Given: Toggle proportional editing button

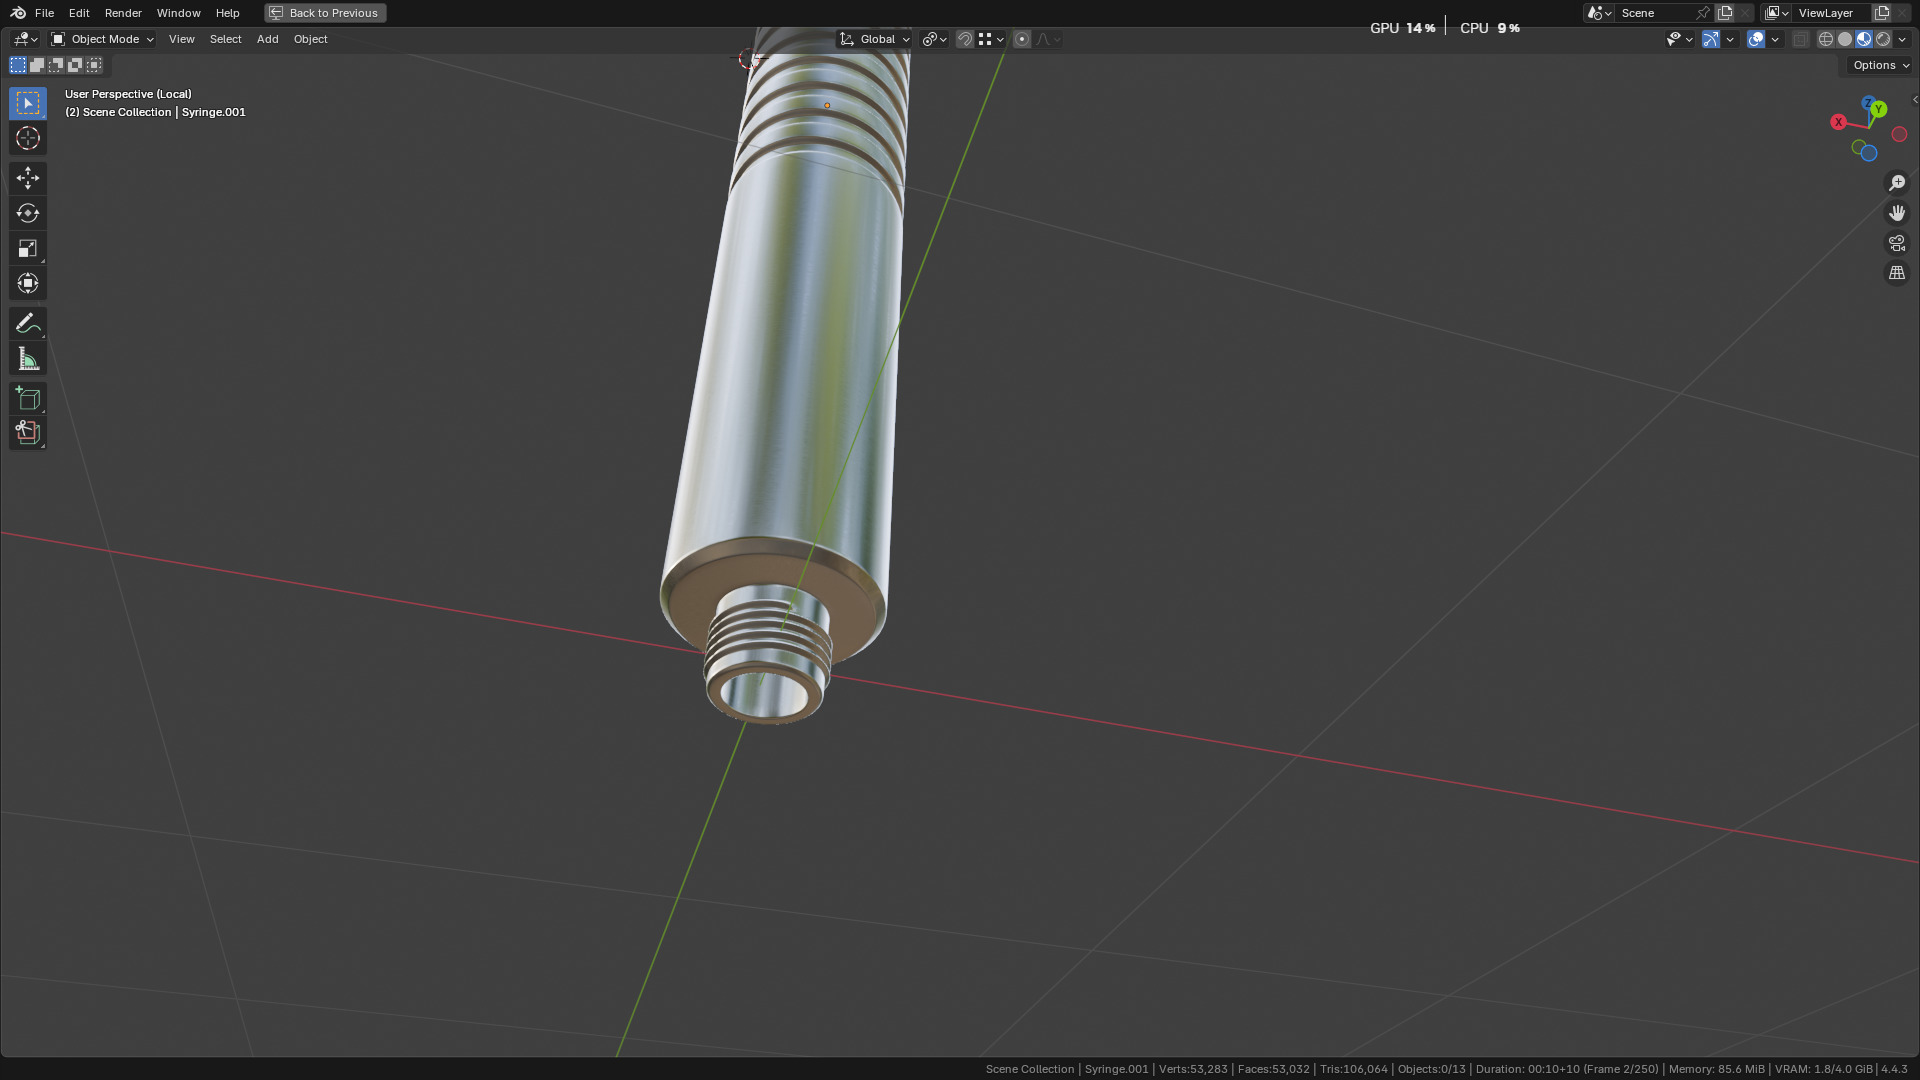Looking at the screenshot, I should [x=1022, y=39].
